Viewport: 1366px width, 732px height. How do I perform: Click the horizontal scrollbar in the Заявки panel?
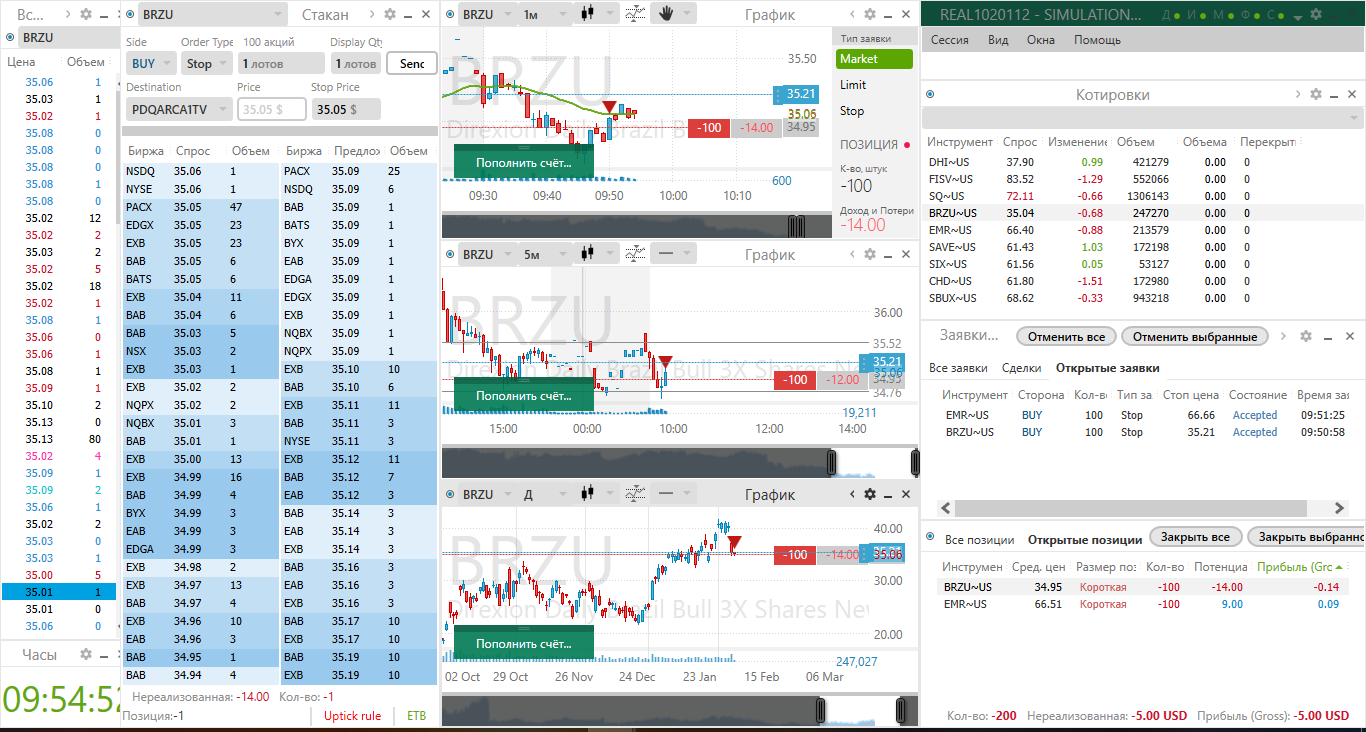pos(1130,508)
